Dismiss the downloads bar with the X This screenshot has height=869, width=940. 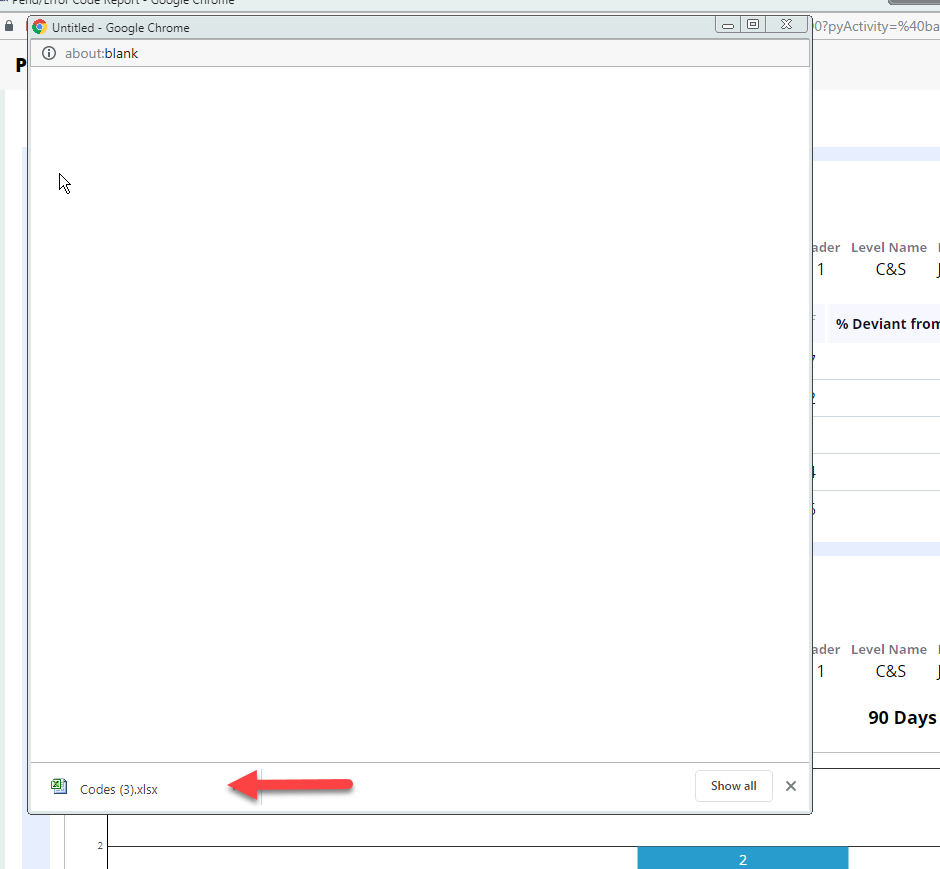[x=791, y=786]
